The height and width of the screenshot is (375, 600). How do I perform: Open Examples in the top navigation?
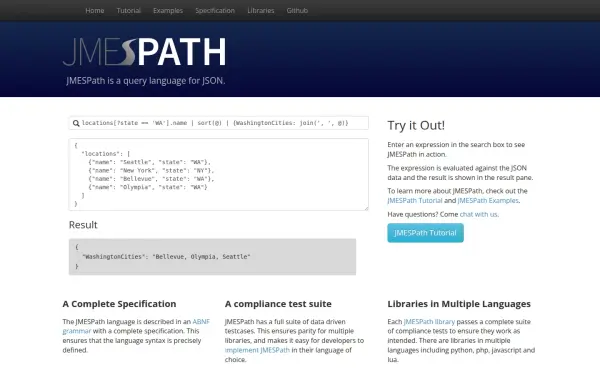point(168,10)
